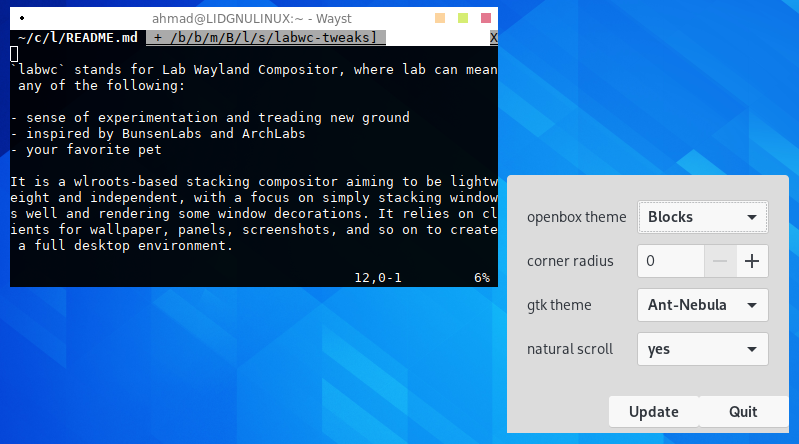Image resolution: width=799 pixels, height=444 pixels.
Task: Switch to the ~/c/l/README.md vim tab
Action: tap(77, 38)
